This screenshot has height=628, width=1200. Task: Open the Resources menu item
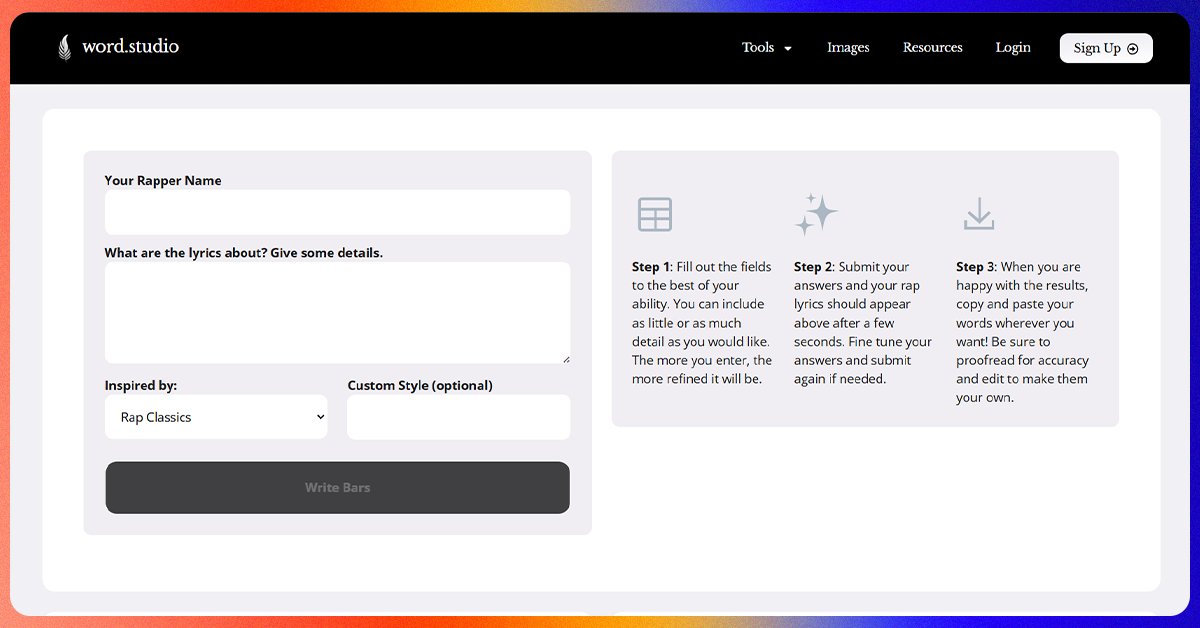click(933, 48)
